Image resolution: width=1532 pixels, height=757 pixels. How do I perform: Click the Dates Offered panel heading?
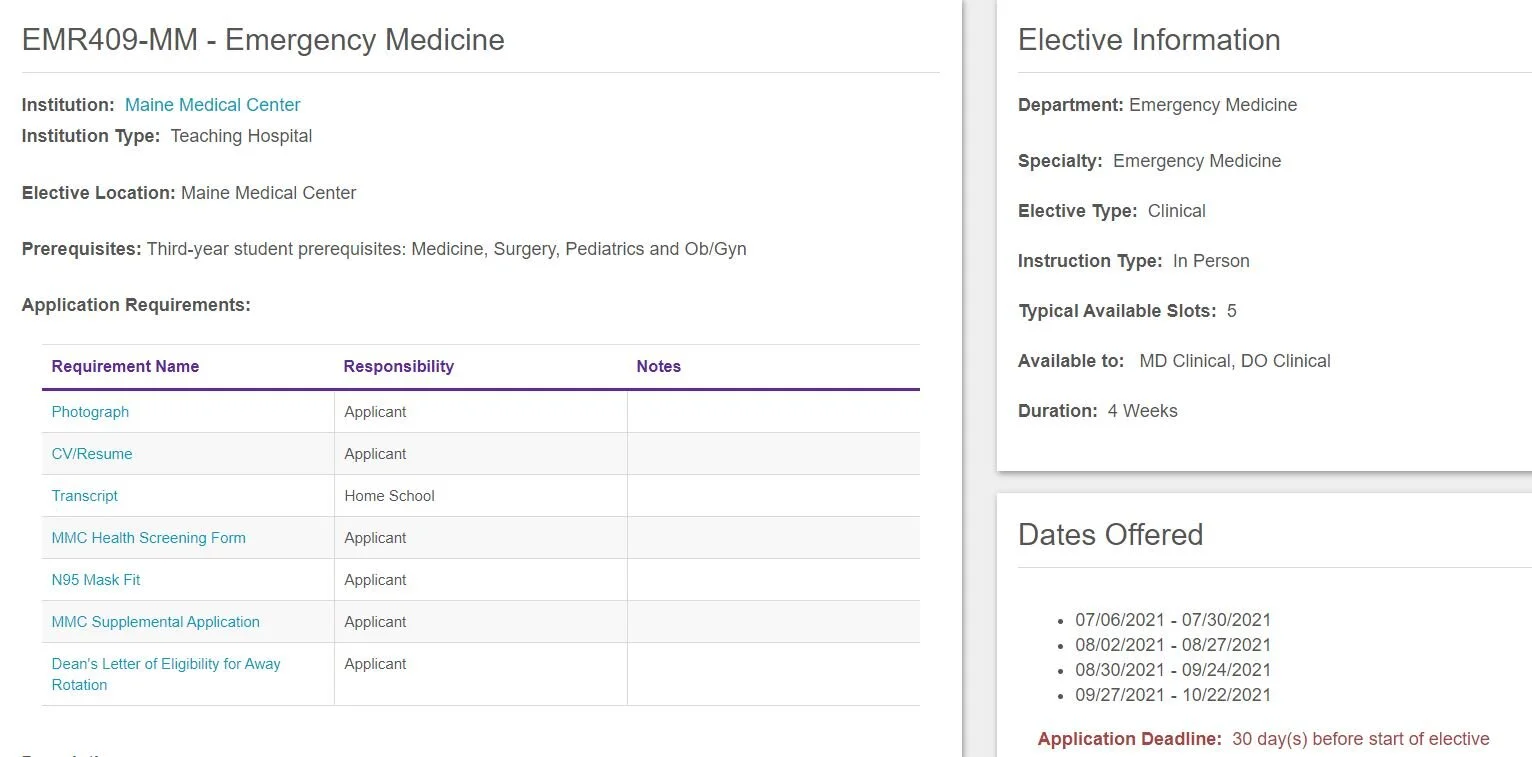[1110, 535]
